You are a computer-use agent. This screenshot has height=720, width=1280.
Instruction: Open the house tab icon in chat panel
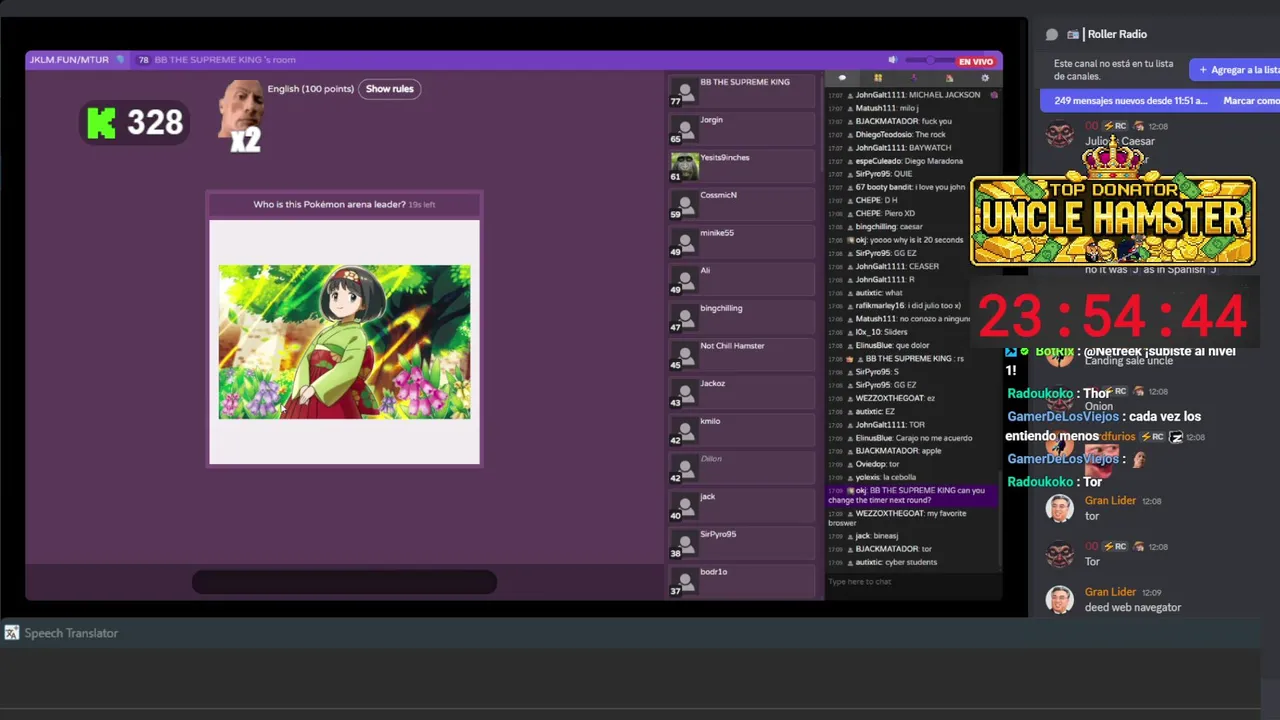click(949, 78)
